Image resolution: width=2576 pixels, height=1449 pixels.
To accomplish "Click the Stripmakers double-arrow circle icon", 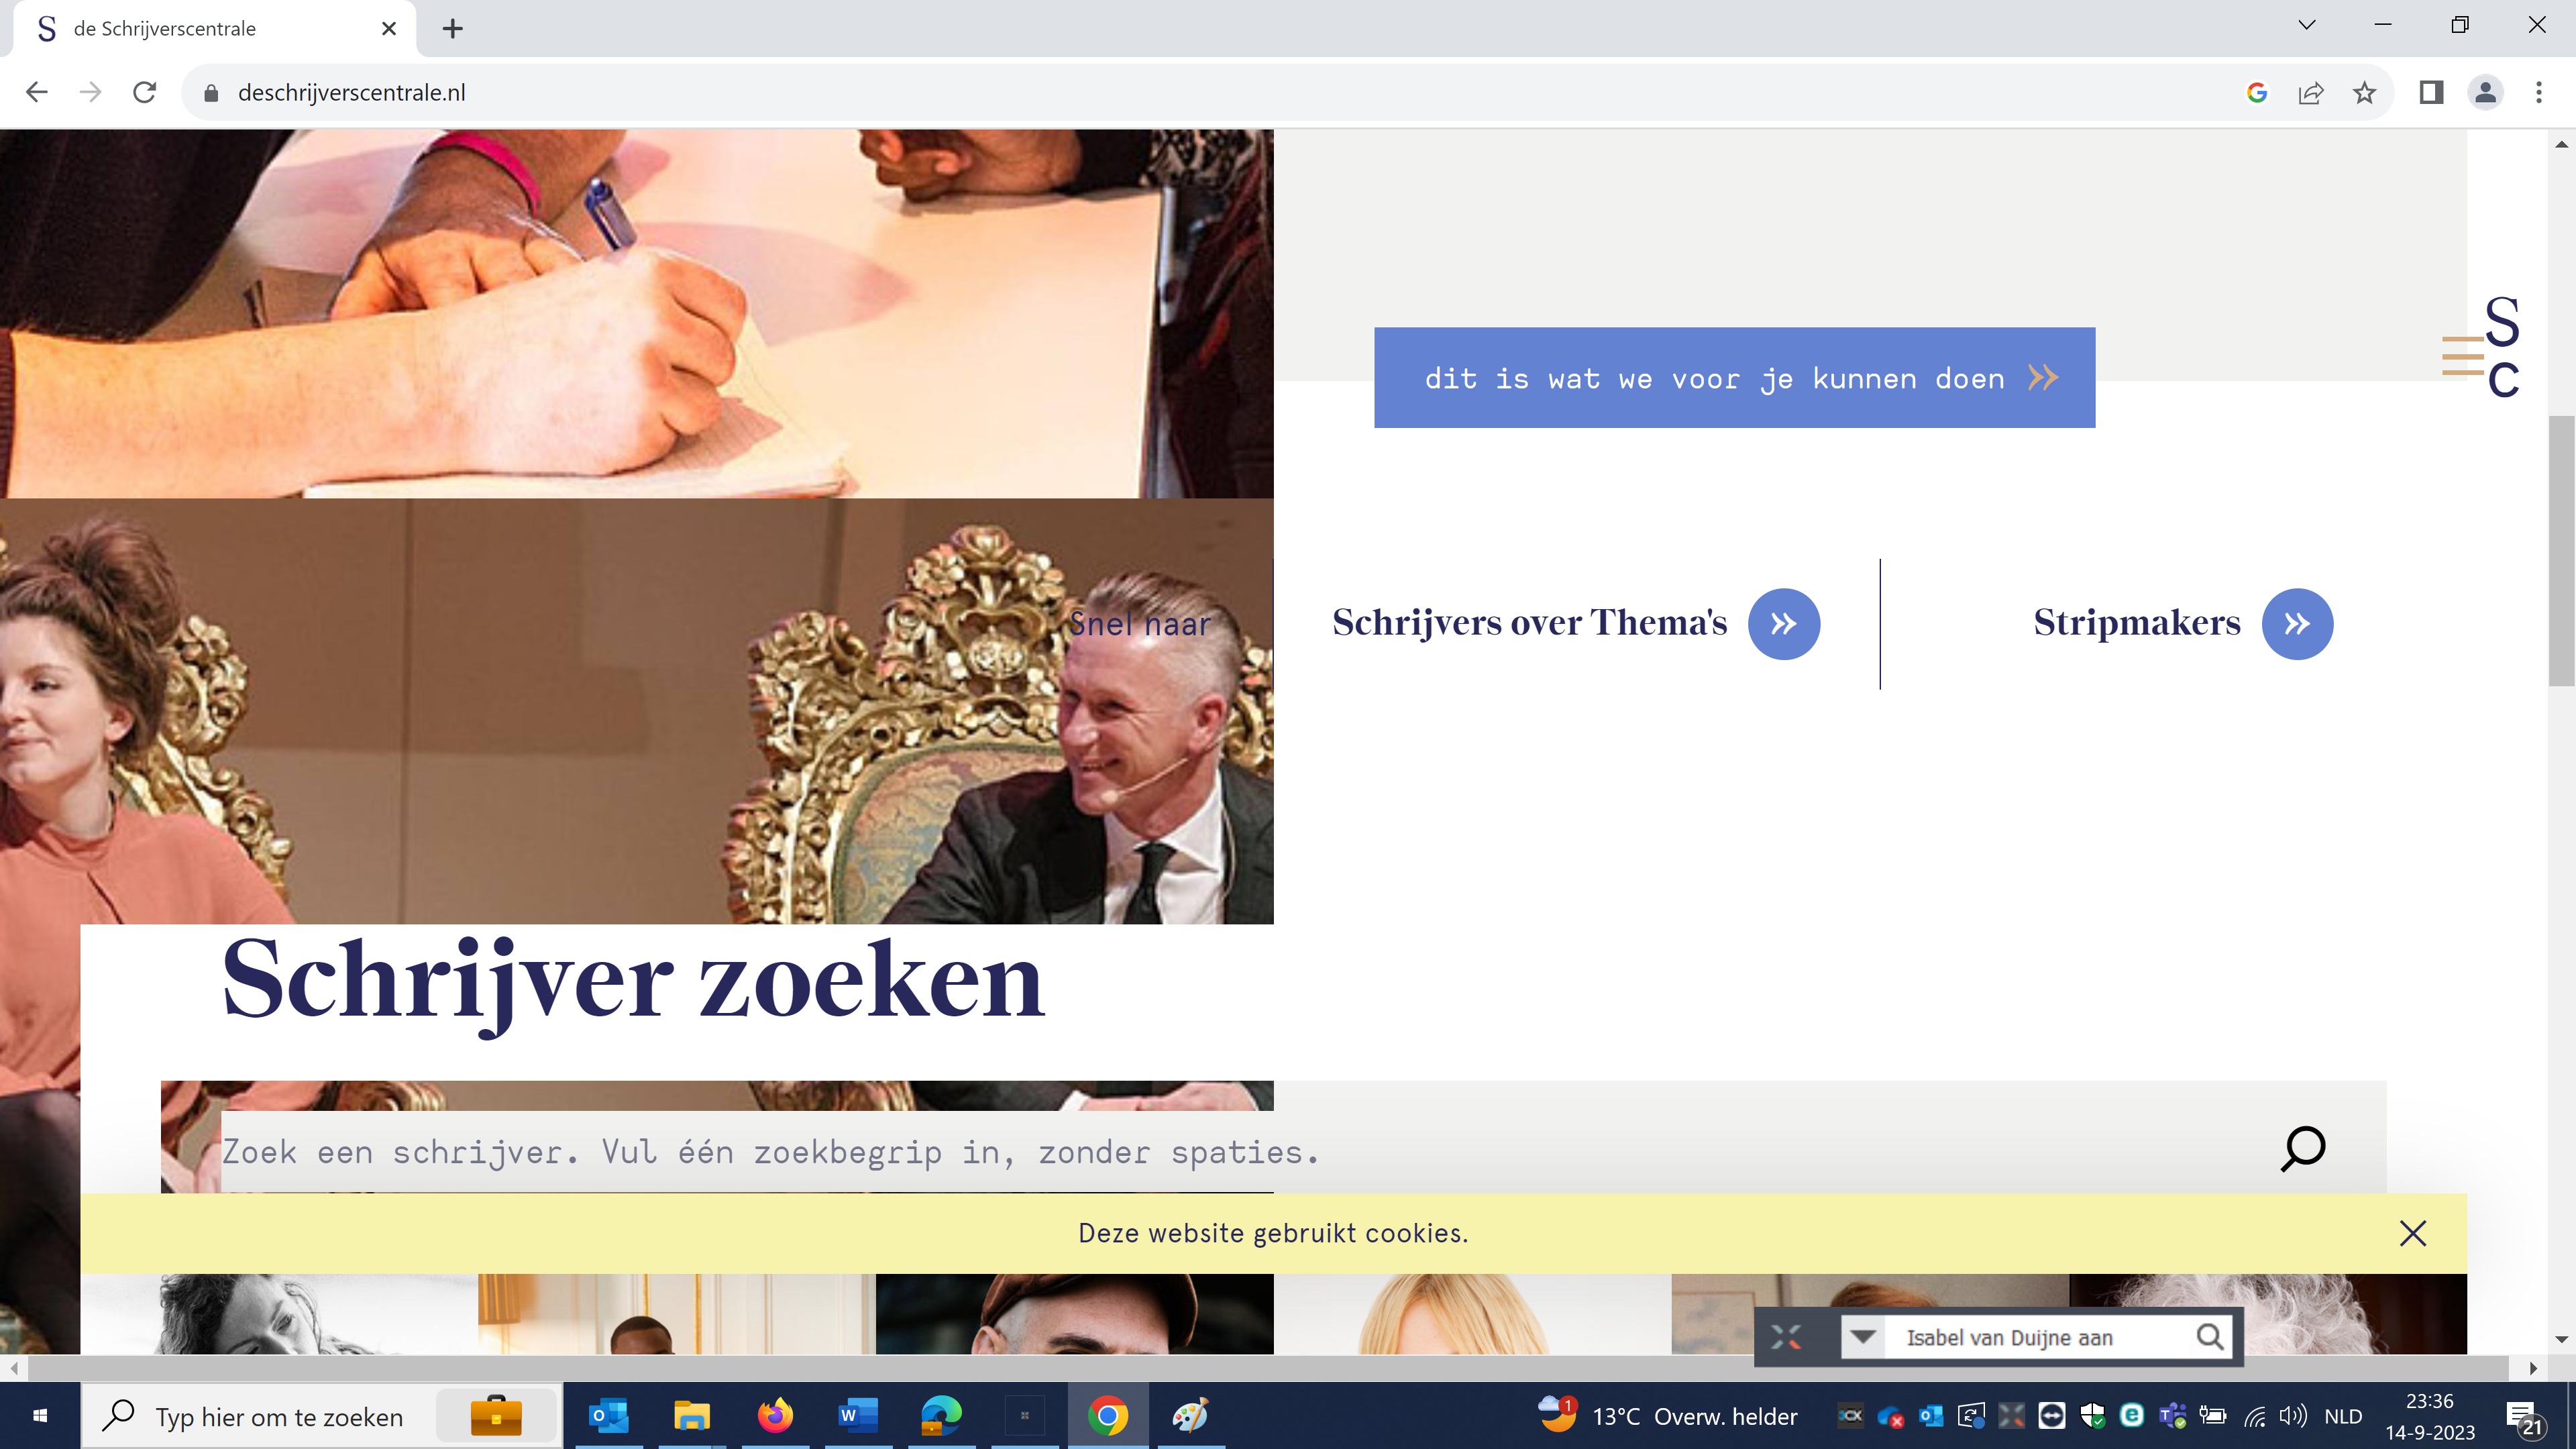I will [x=2297, y=624].
